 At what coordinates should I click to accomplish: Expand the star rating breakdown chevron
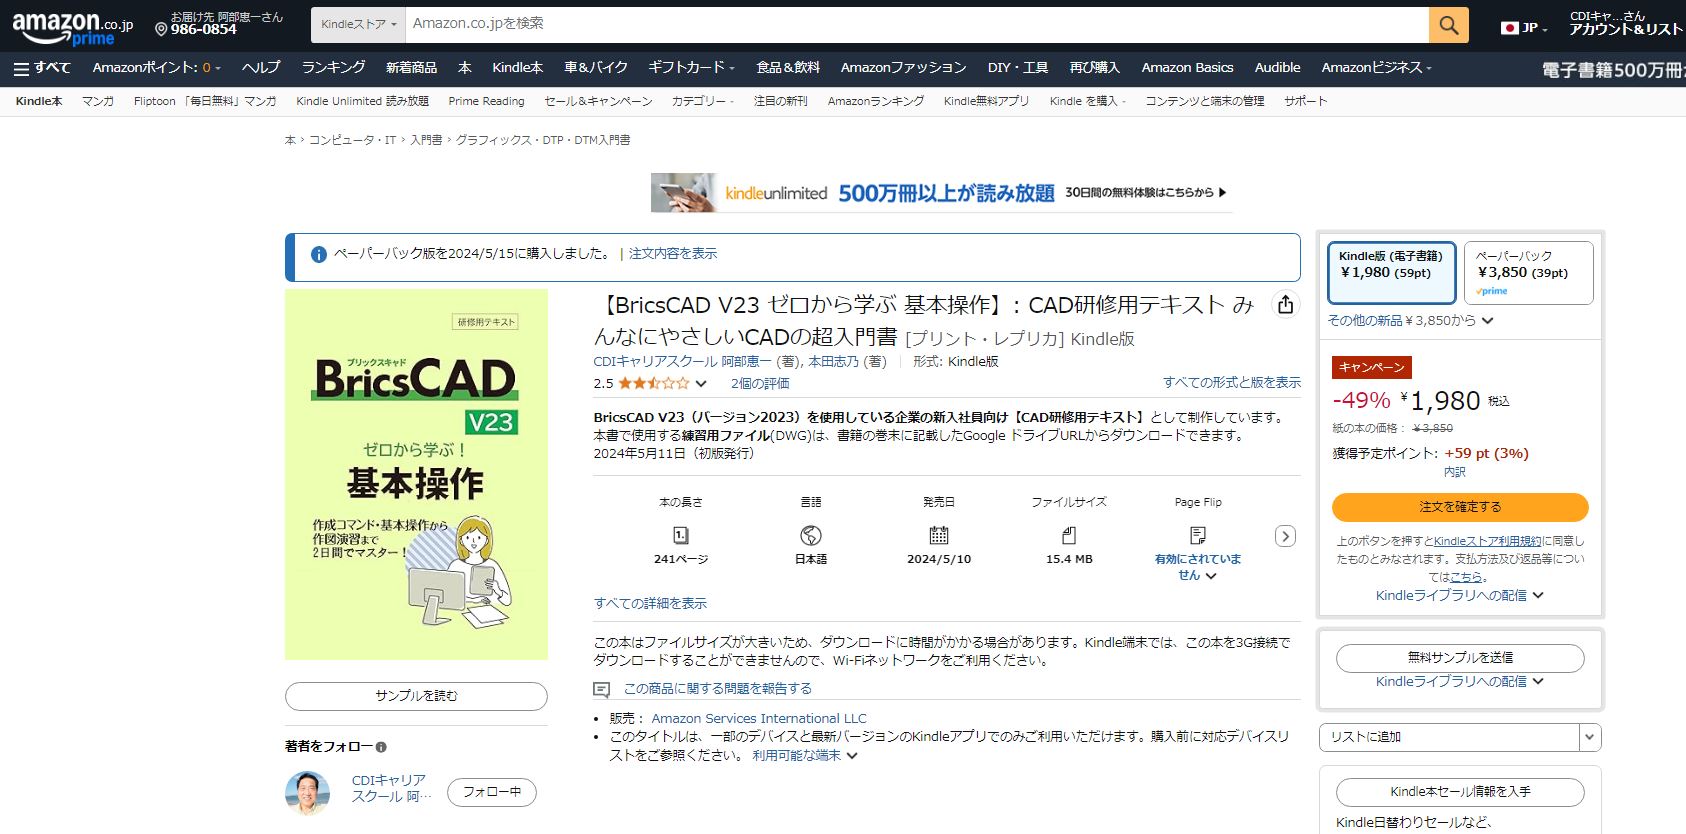coord(701,384)
